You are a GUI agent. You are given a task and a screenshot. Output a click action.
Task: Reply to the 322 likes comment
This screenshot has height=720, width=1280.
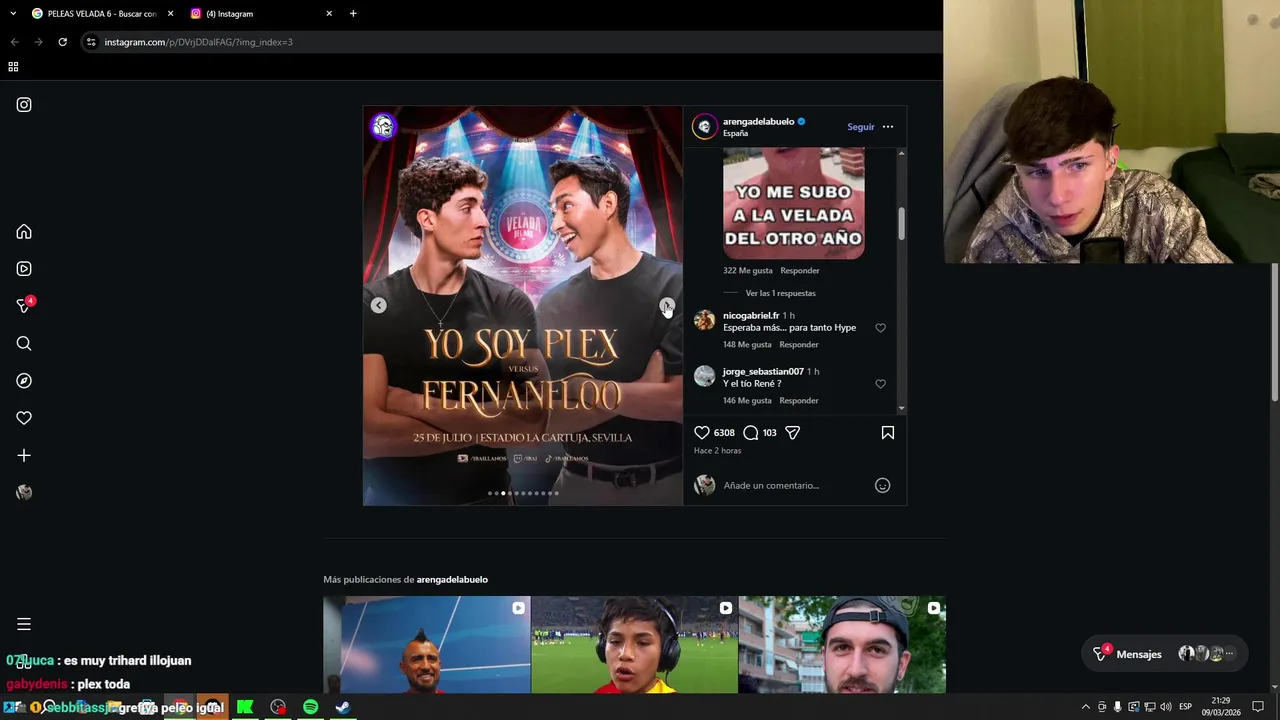click(800, 270)
